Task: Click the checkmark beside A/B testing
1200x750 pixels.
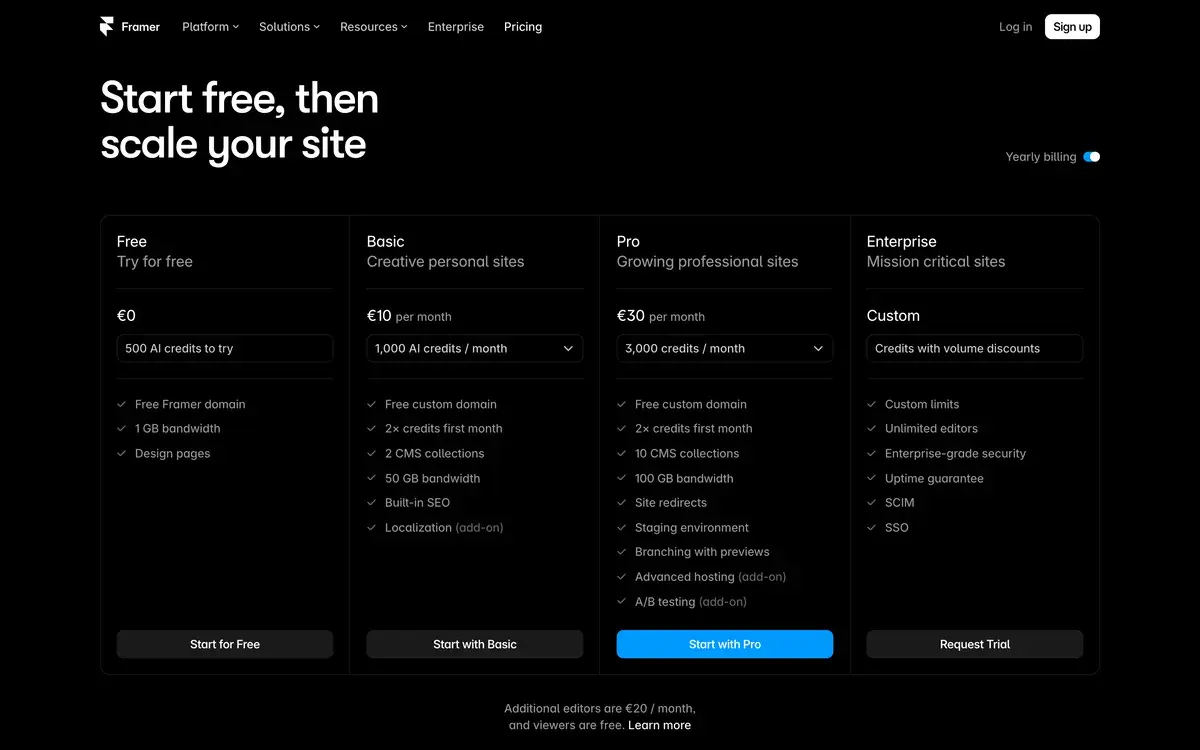Action: click(x=622, y=601)
